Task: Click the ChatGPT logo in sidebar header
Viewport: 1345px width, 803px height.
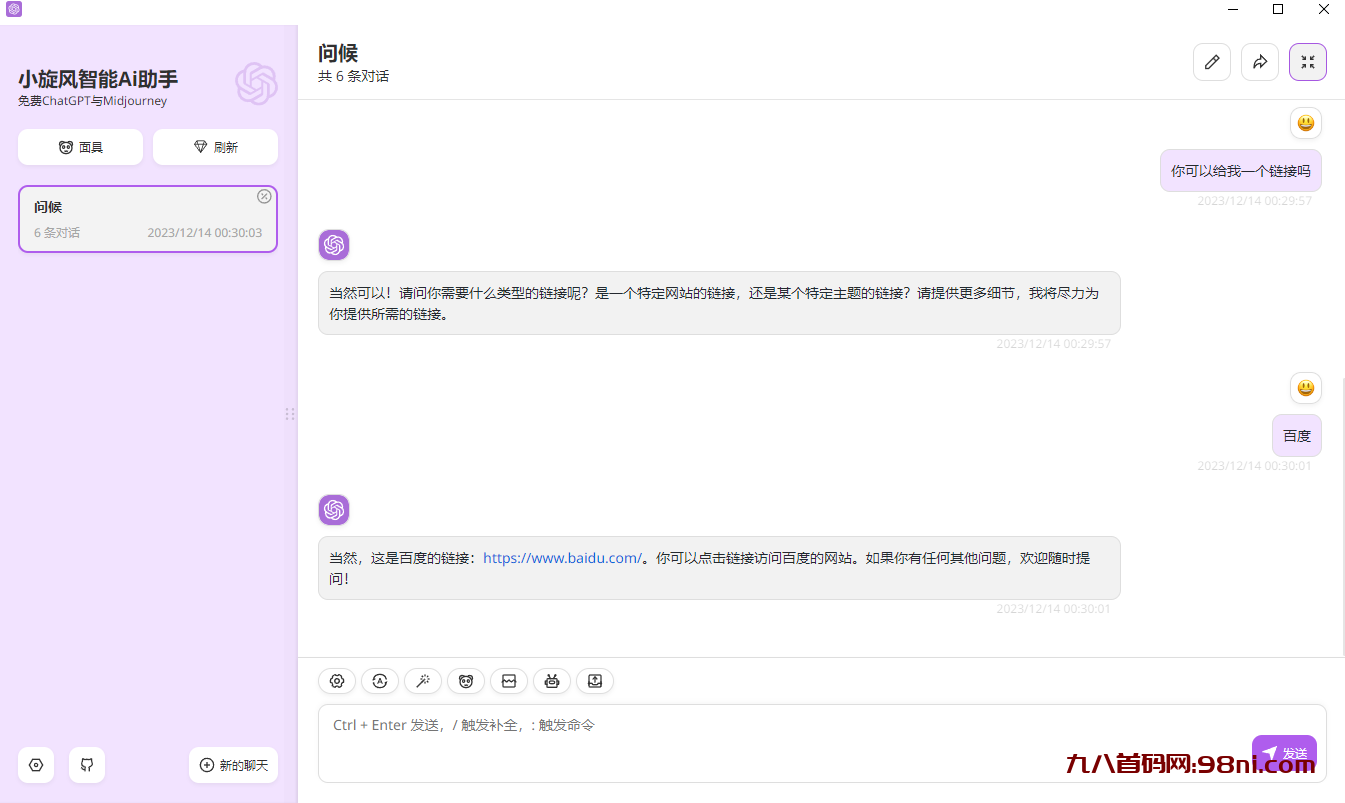Action: coord(256,84)
